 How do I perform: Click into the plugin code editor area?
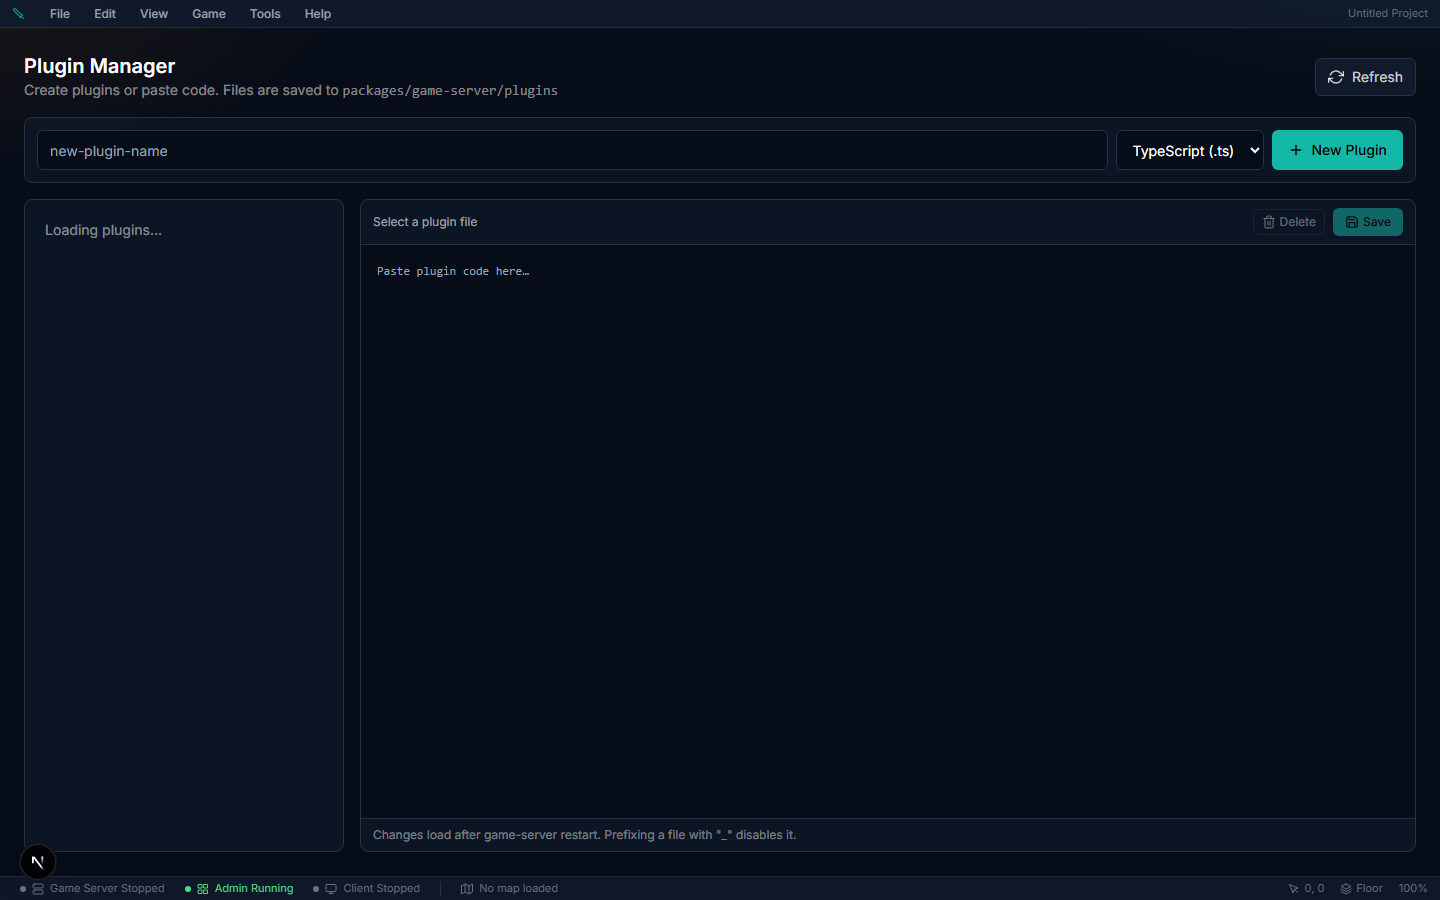coord(888,531)
